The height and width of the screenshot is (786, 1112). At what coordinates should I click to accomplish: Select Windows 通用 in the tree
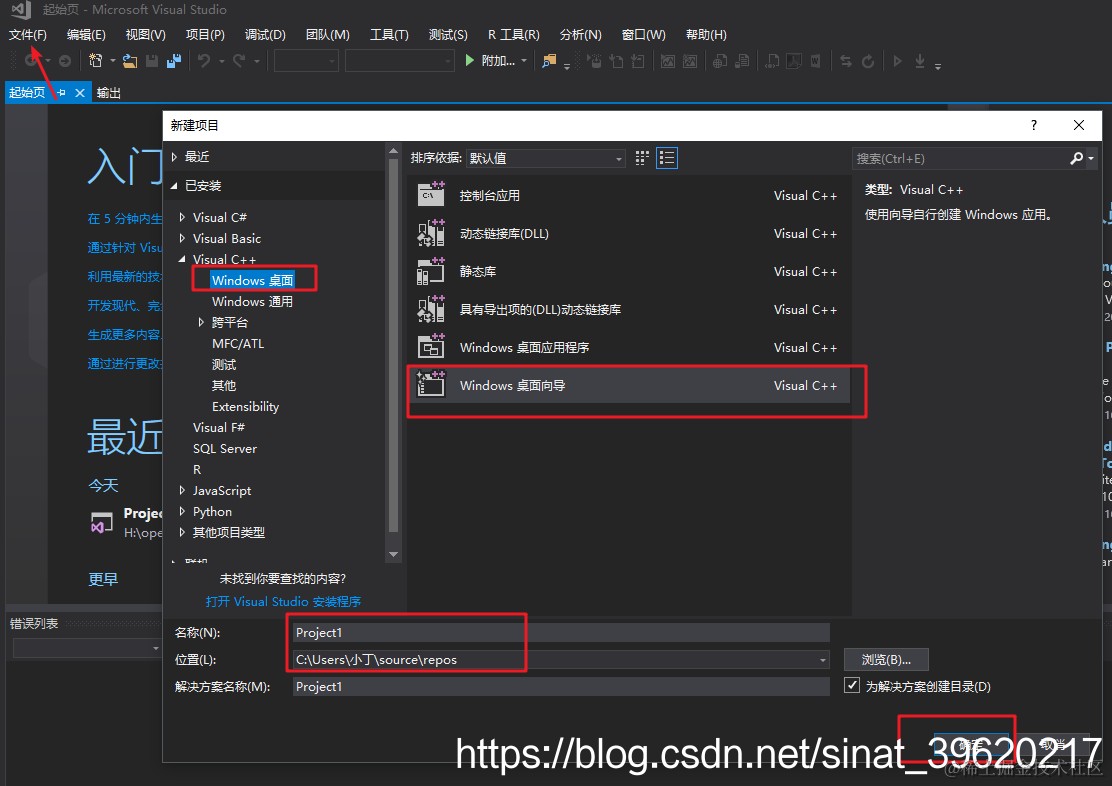(x=252, y=301)
